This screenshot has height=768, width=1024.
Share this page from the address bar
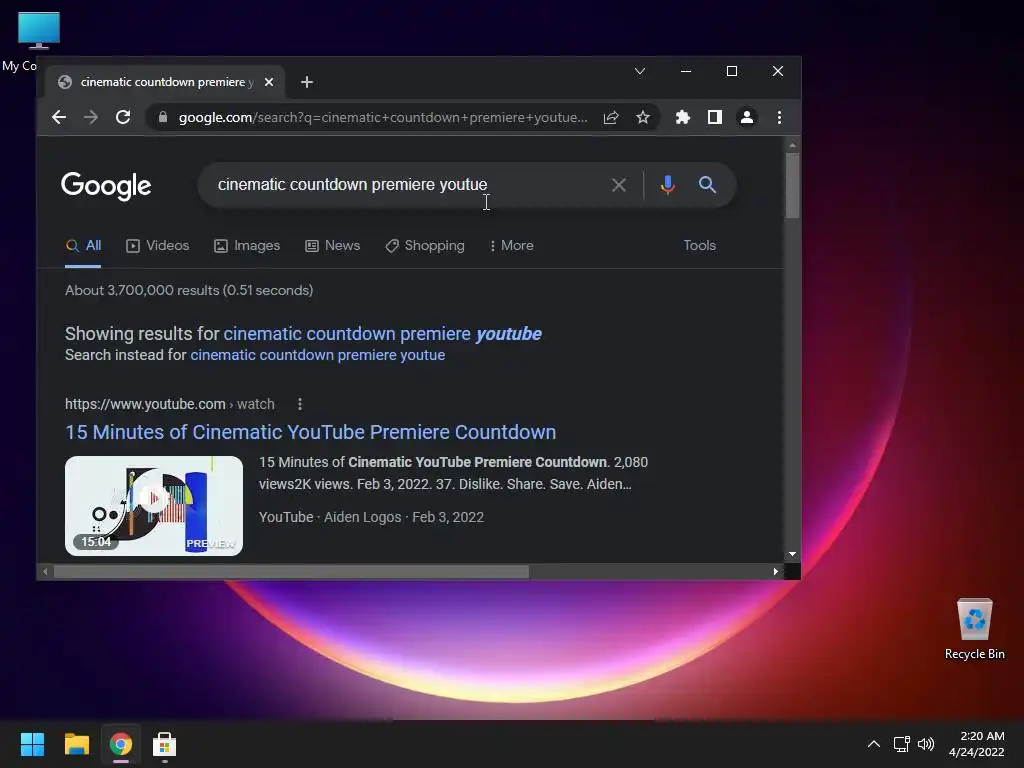coord(611,118)
